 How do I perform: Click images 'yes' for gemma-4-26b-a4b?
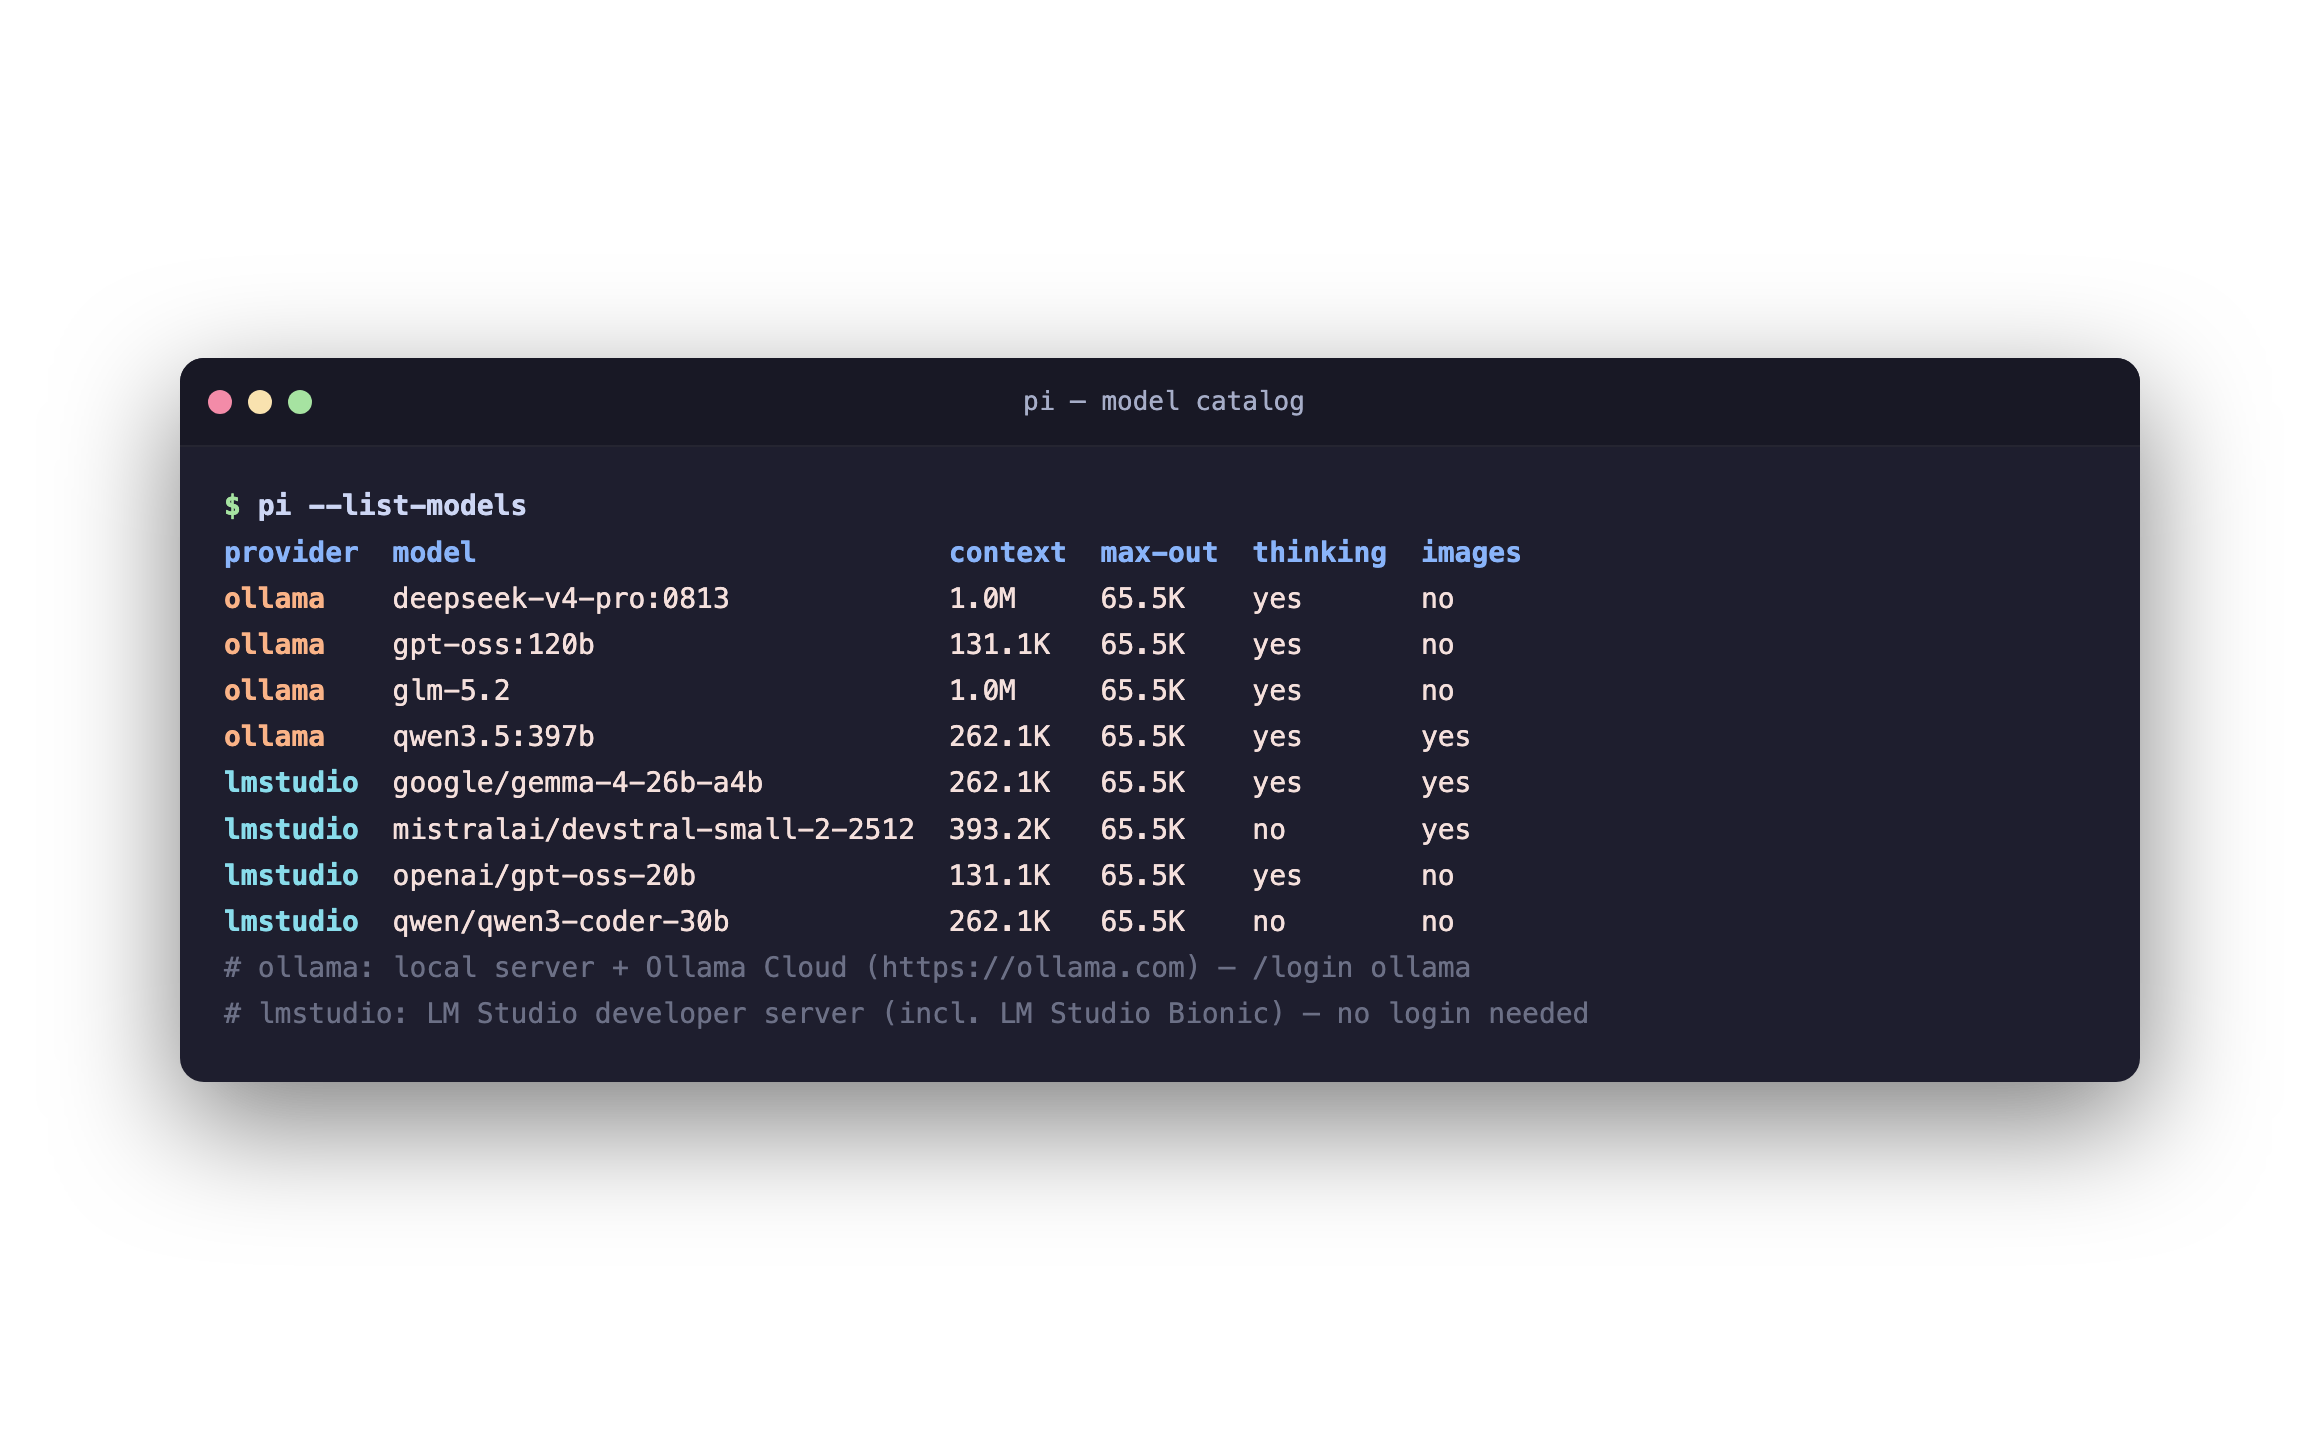pos(1445,784)
